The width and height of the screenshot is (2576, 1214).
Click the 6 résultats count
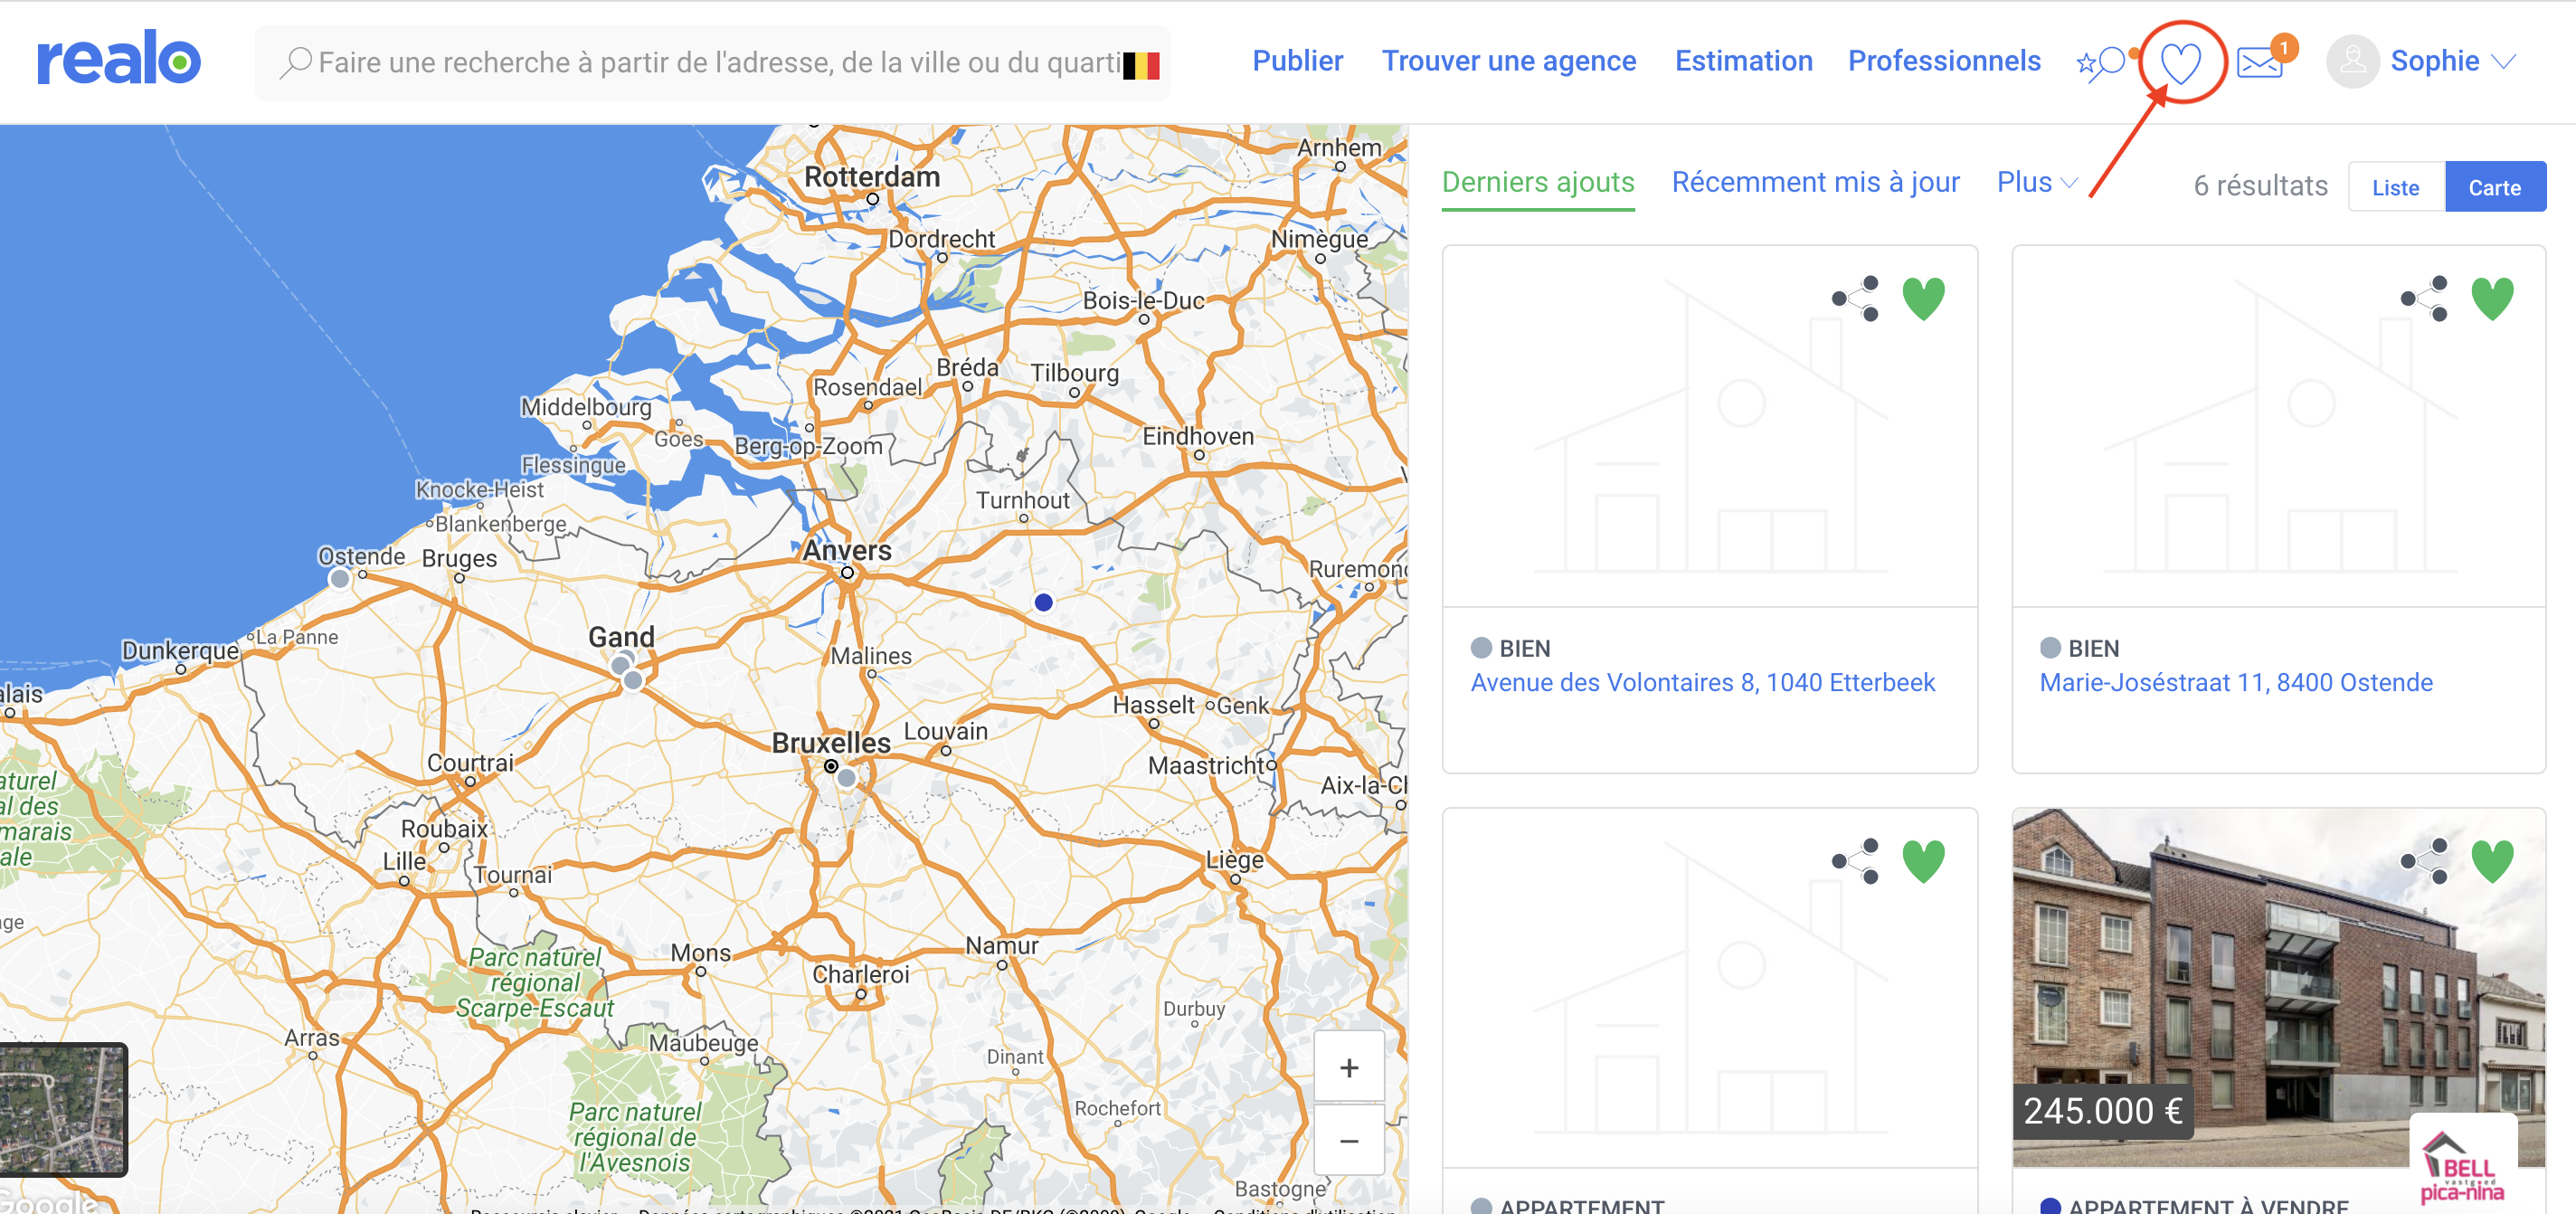point(2259,186)
